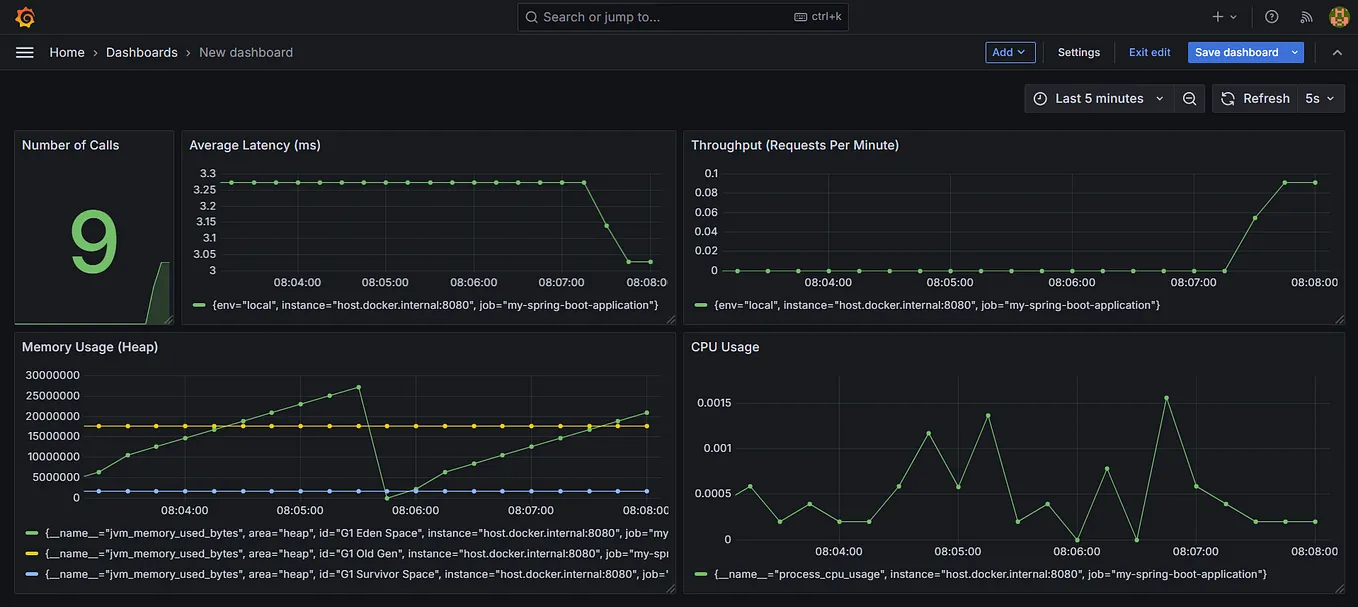Screen dimensions: 1358x607
Task: Open the main navigation hamburger menu
Action: 24,52
